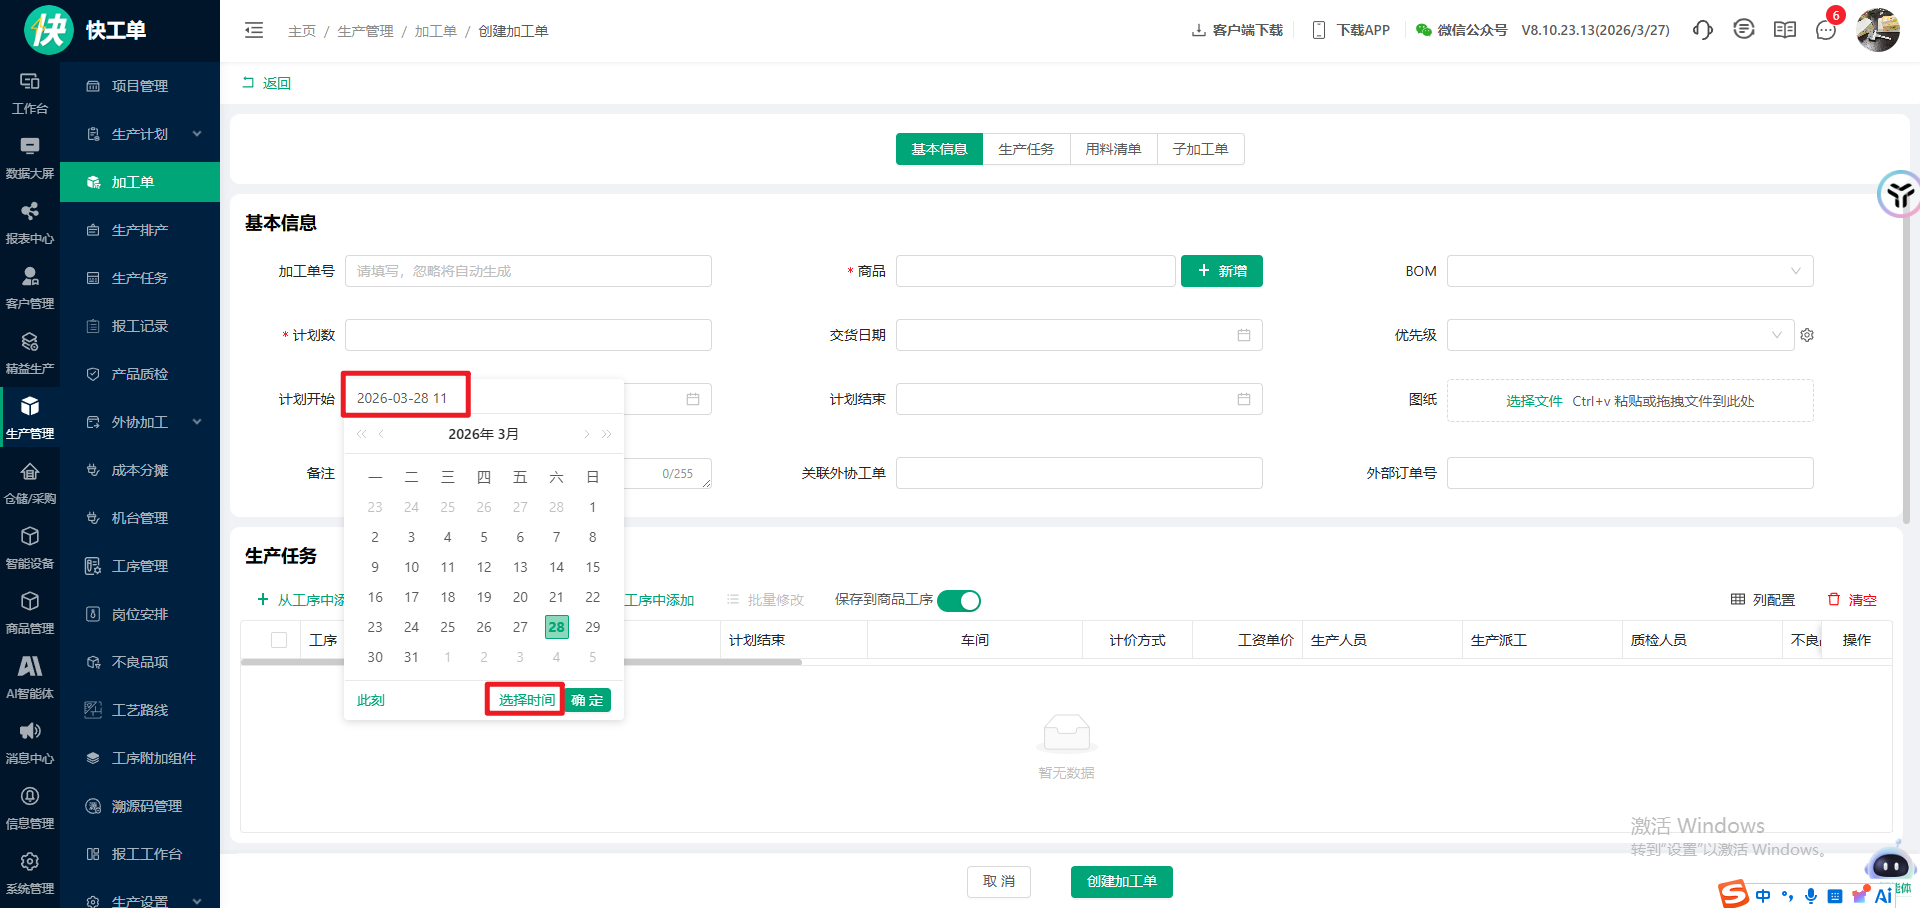Click 选择时间 in the date picker
Image resolution: width=1920 pixels, height=908 pixels.
[x=526, y=700]
